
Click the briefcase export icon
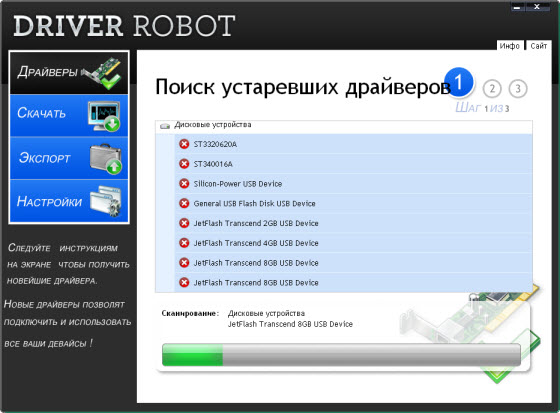click(106, 159)
